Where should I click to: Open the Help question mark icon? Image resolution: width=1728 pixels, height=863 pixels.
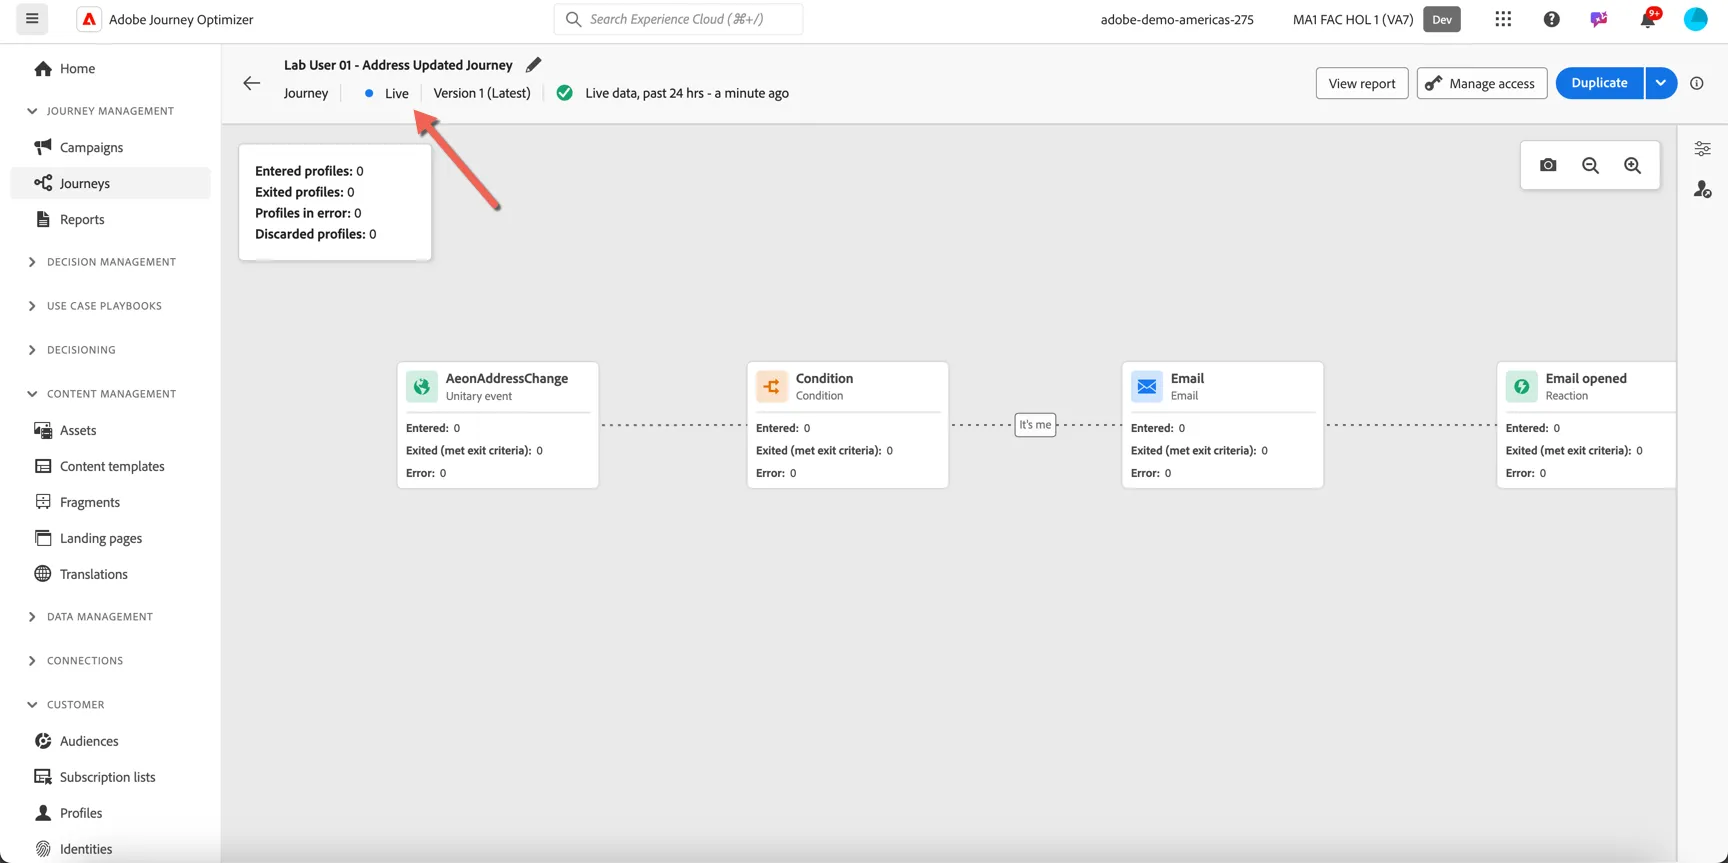pyautogui.click(x=1551, y=19)
